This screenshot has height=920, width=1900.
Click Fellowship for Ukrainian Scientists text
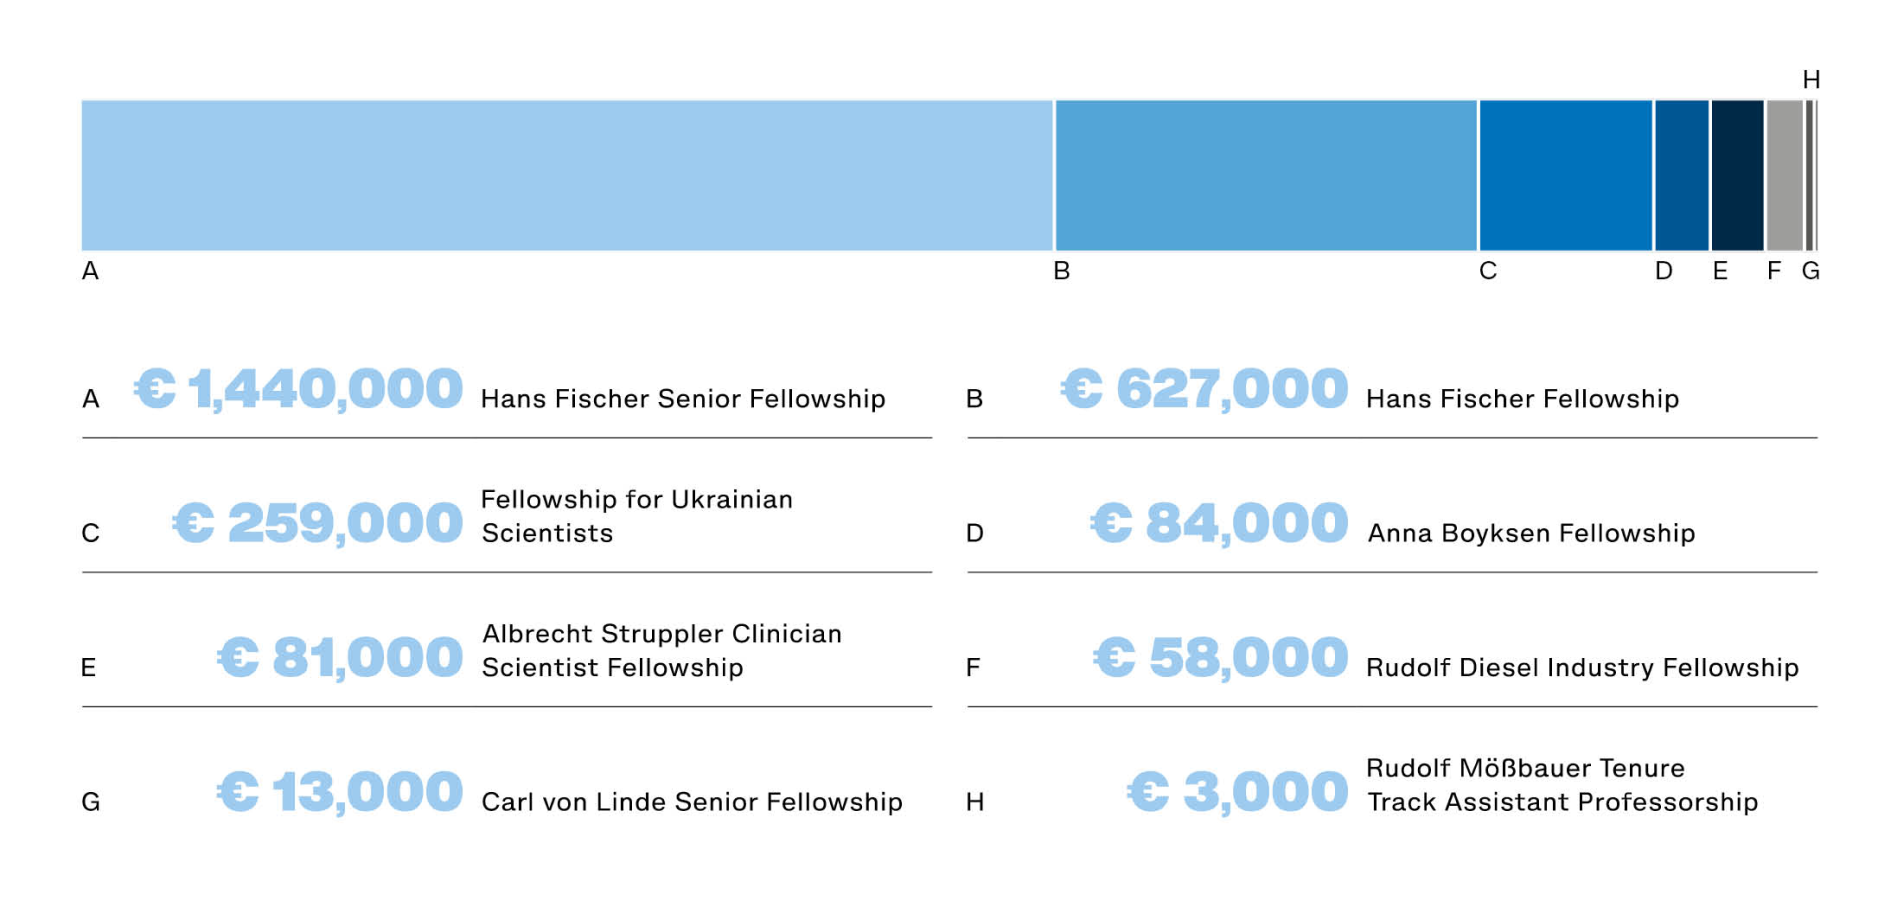tap(637, 516)
